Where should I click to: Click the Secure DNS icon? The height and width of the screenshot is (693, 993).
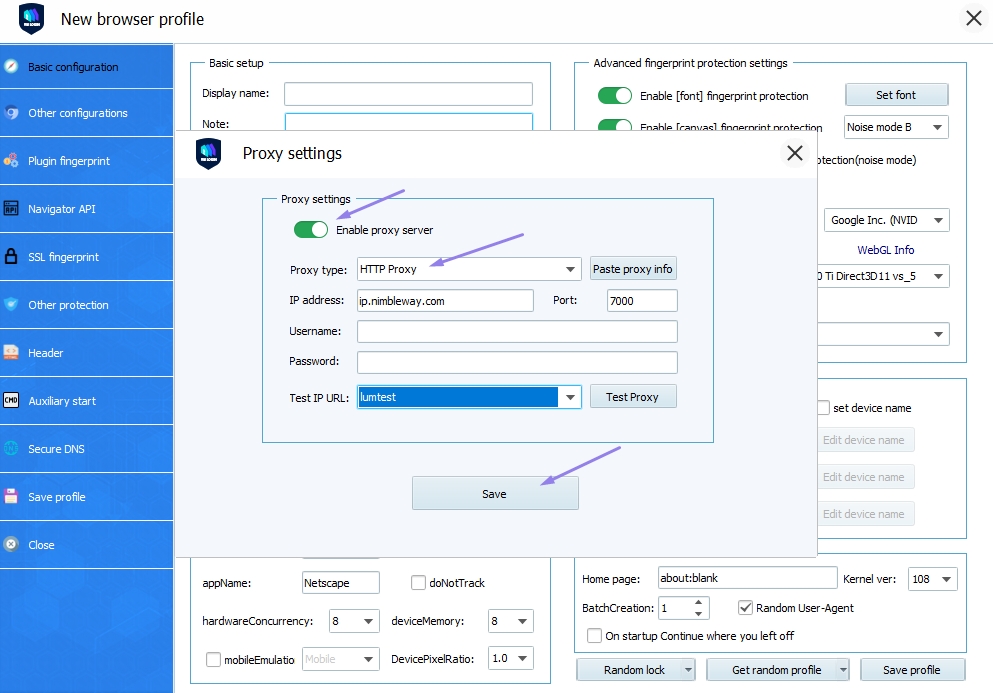pyautogui.click(x=11, y=448)
